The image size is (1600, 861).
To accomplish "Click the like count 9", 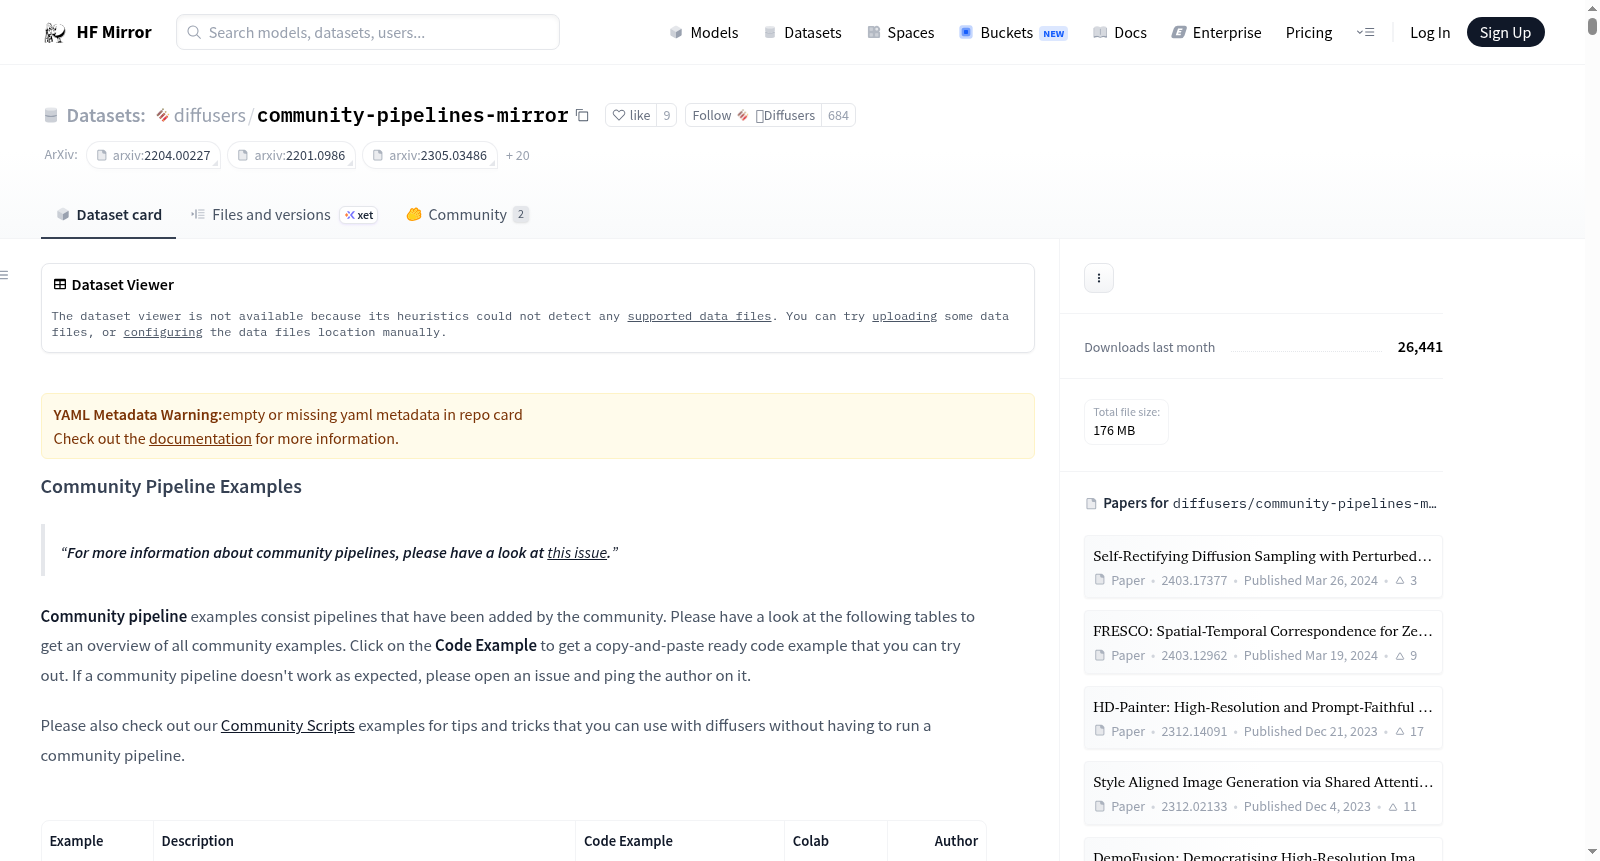I will 667,115.
